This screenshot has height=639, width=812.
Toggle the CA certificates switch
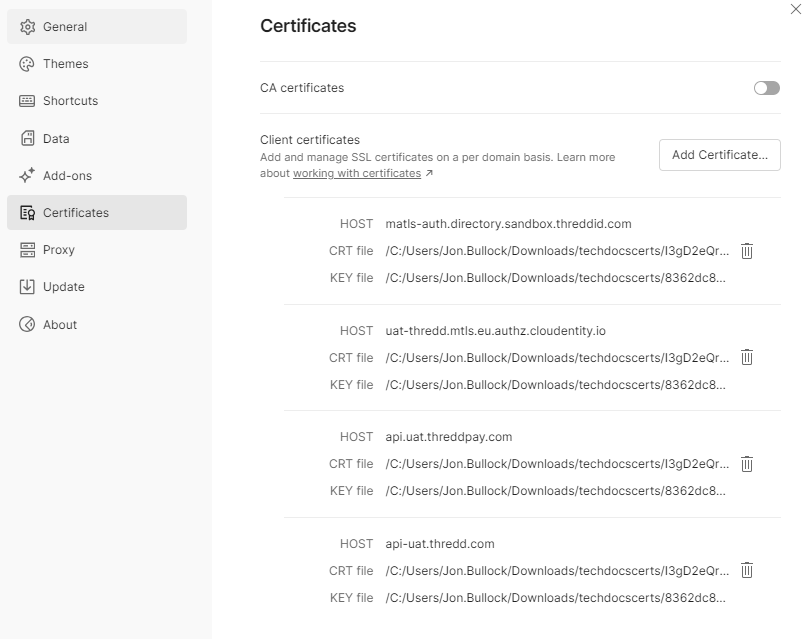766,88
